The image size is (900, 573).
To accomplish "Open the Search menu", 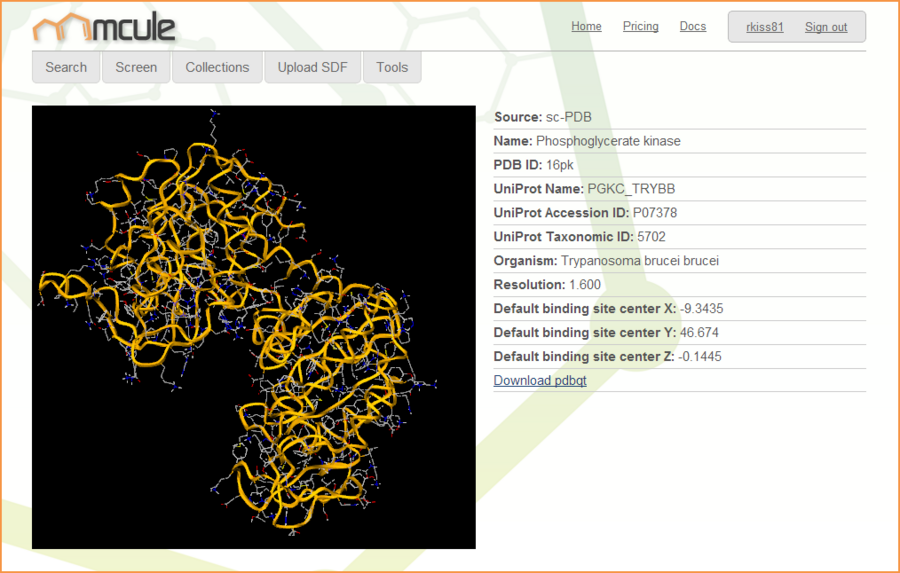I will pos(66,67).
